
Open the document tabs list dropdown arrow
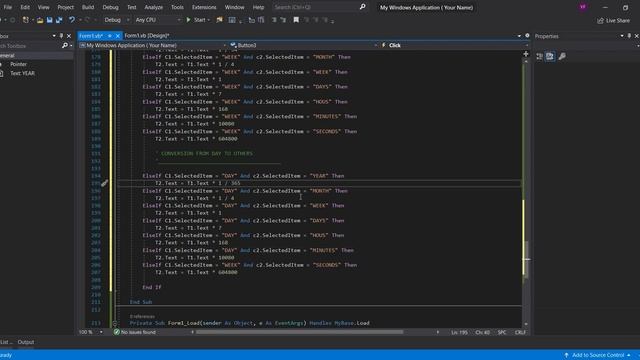(519, 36)
